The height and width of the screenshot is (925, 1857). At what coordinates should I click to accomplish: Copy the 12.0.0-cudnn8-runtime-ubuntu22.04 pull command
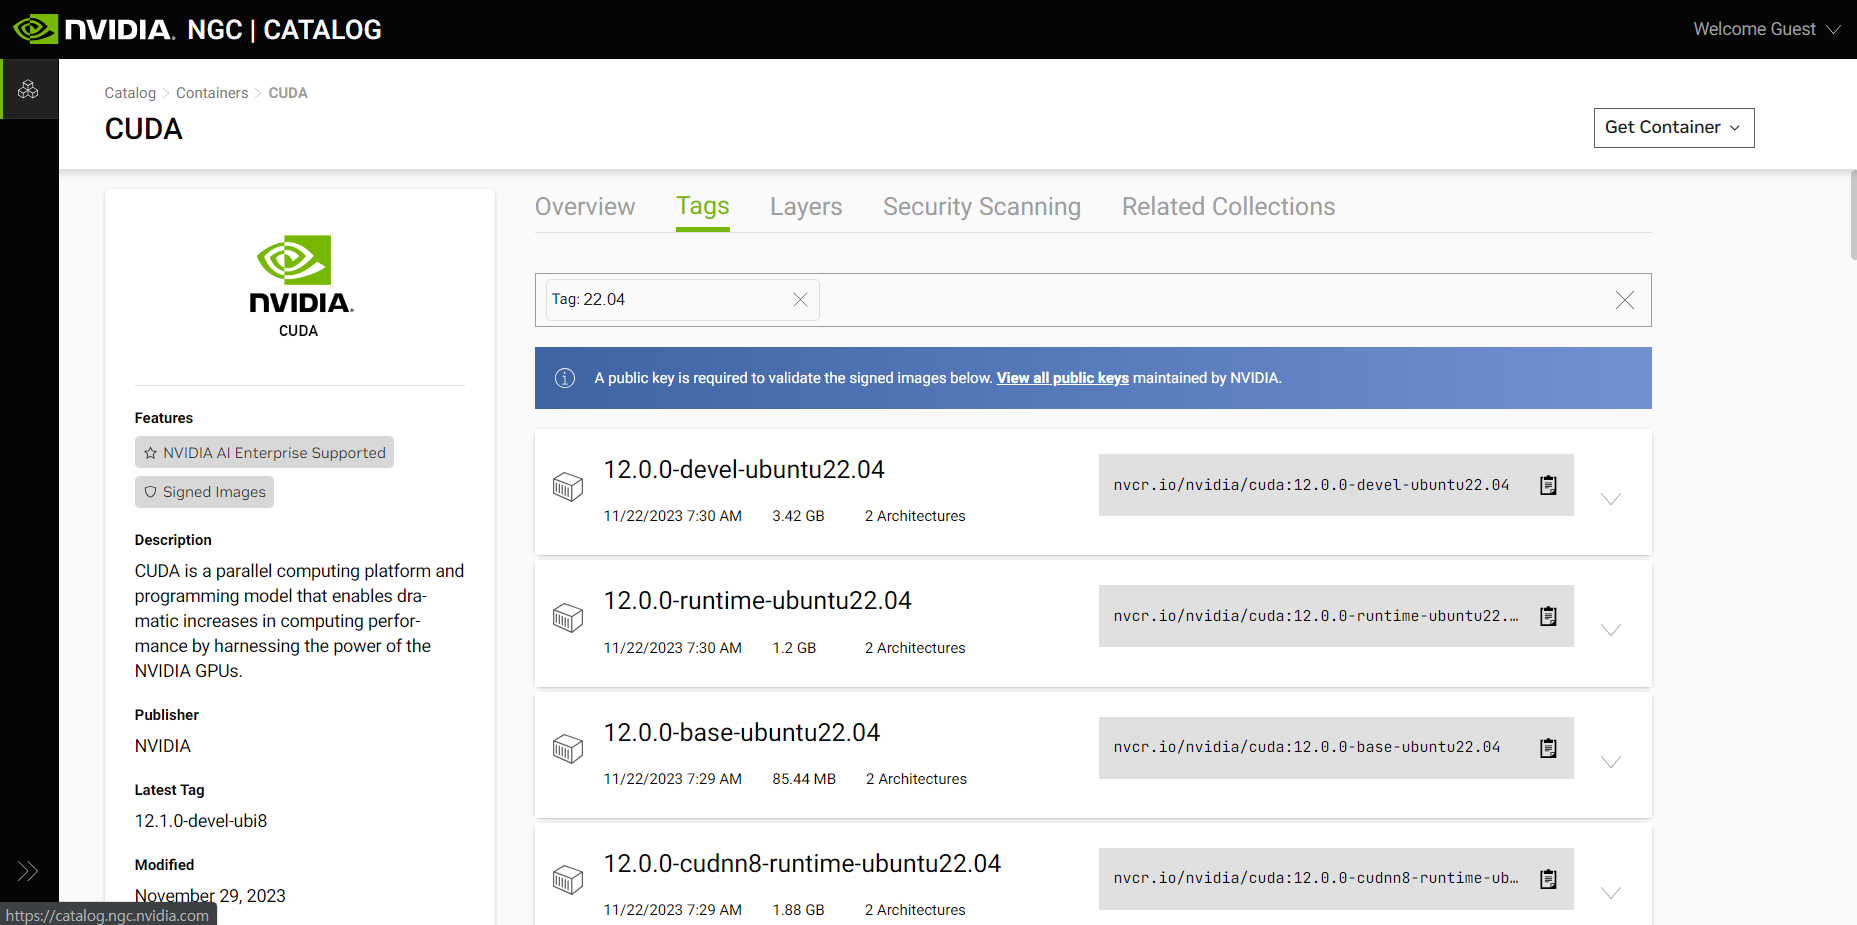click(x=1548, y=879)
